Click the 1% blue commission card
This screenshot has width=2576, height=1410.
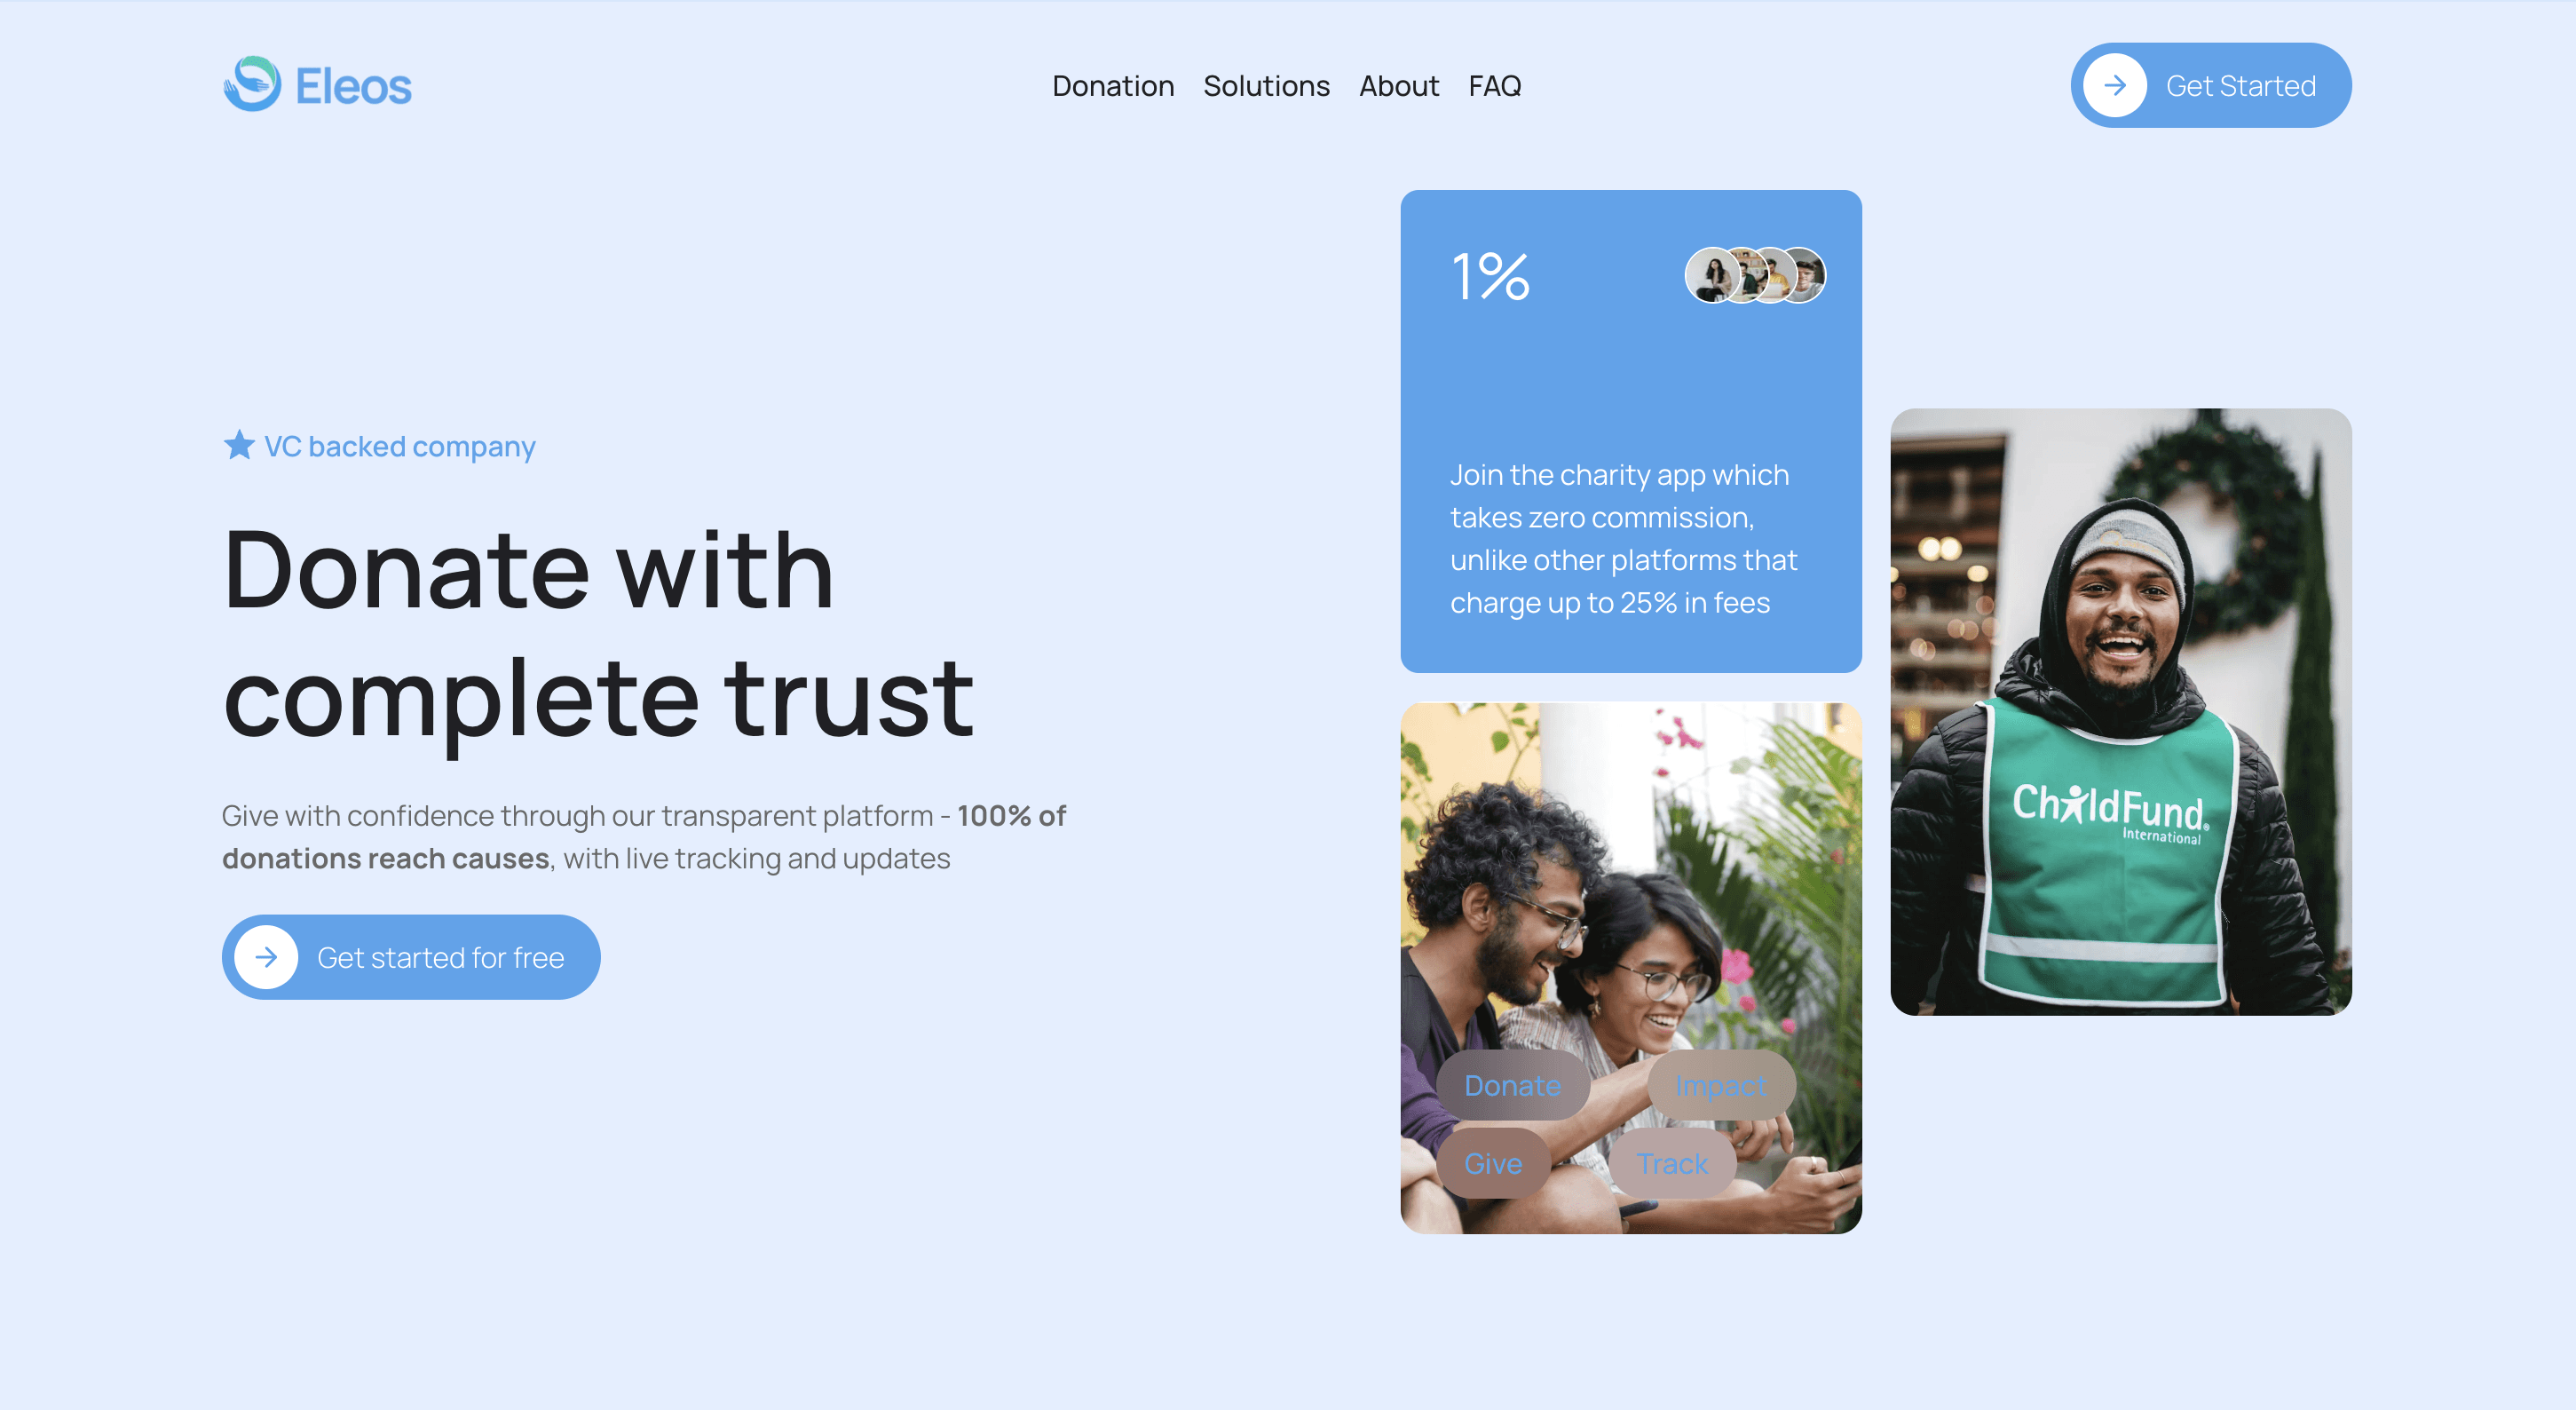pyautogui.click(x=1631, y=431)
